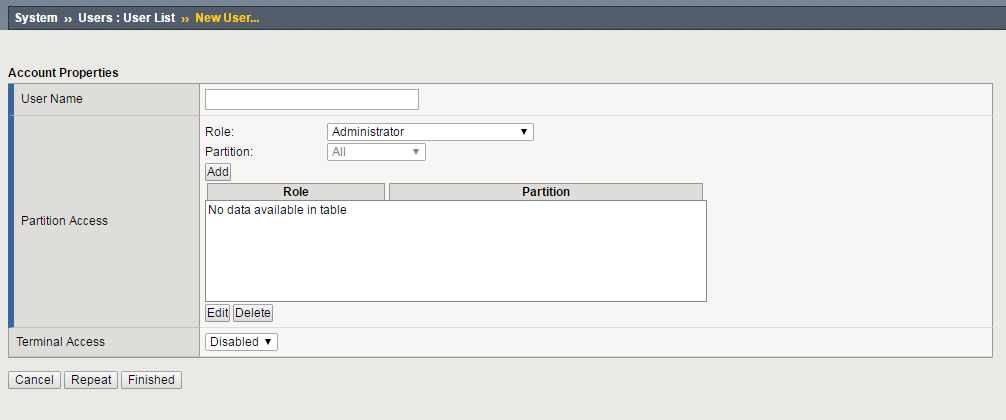Viewport: 1006px width, 420px height.
Task: Sort by the Partition column header
Action: tap(545, 192)
